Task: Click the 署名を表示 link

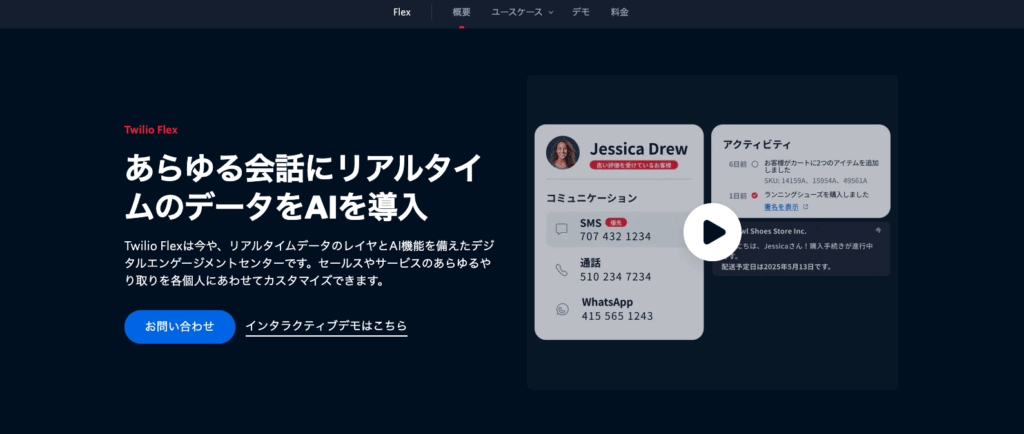Action: [x=781, y=207]
